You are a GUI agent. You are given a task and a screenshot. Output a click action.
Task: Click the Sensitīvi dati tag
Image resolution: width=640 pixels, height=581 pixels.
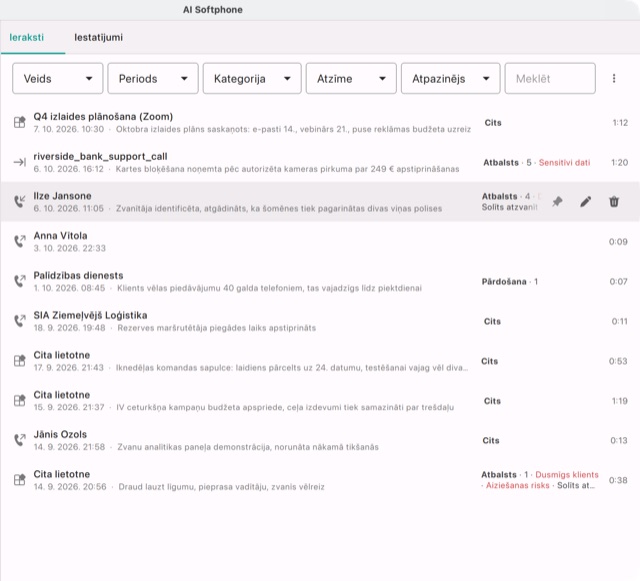(x=564, y=163)
